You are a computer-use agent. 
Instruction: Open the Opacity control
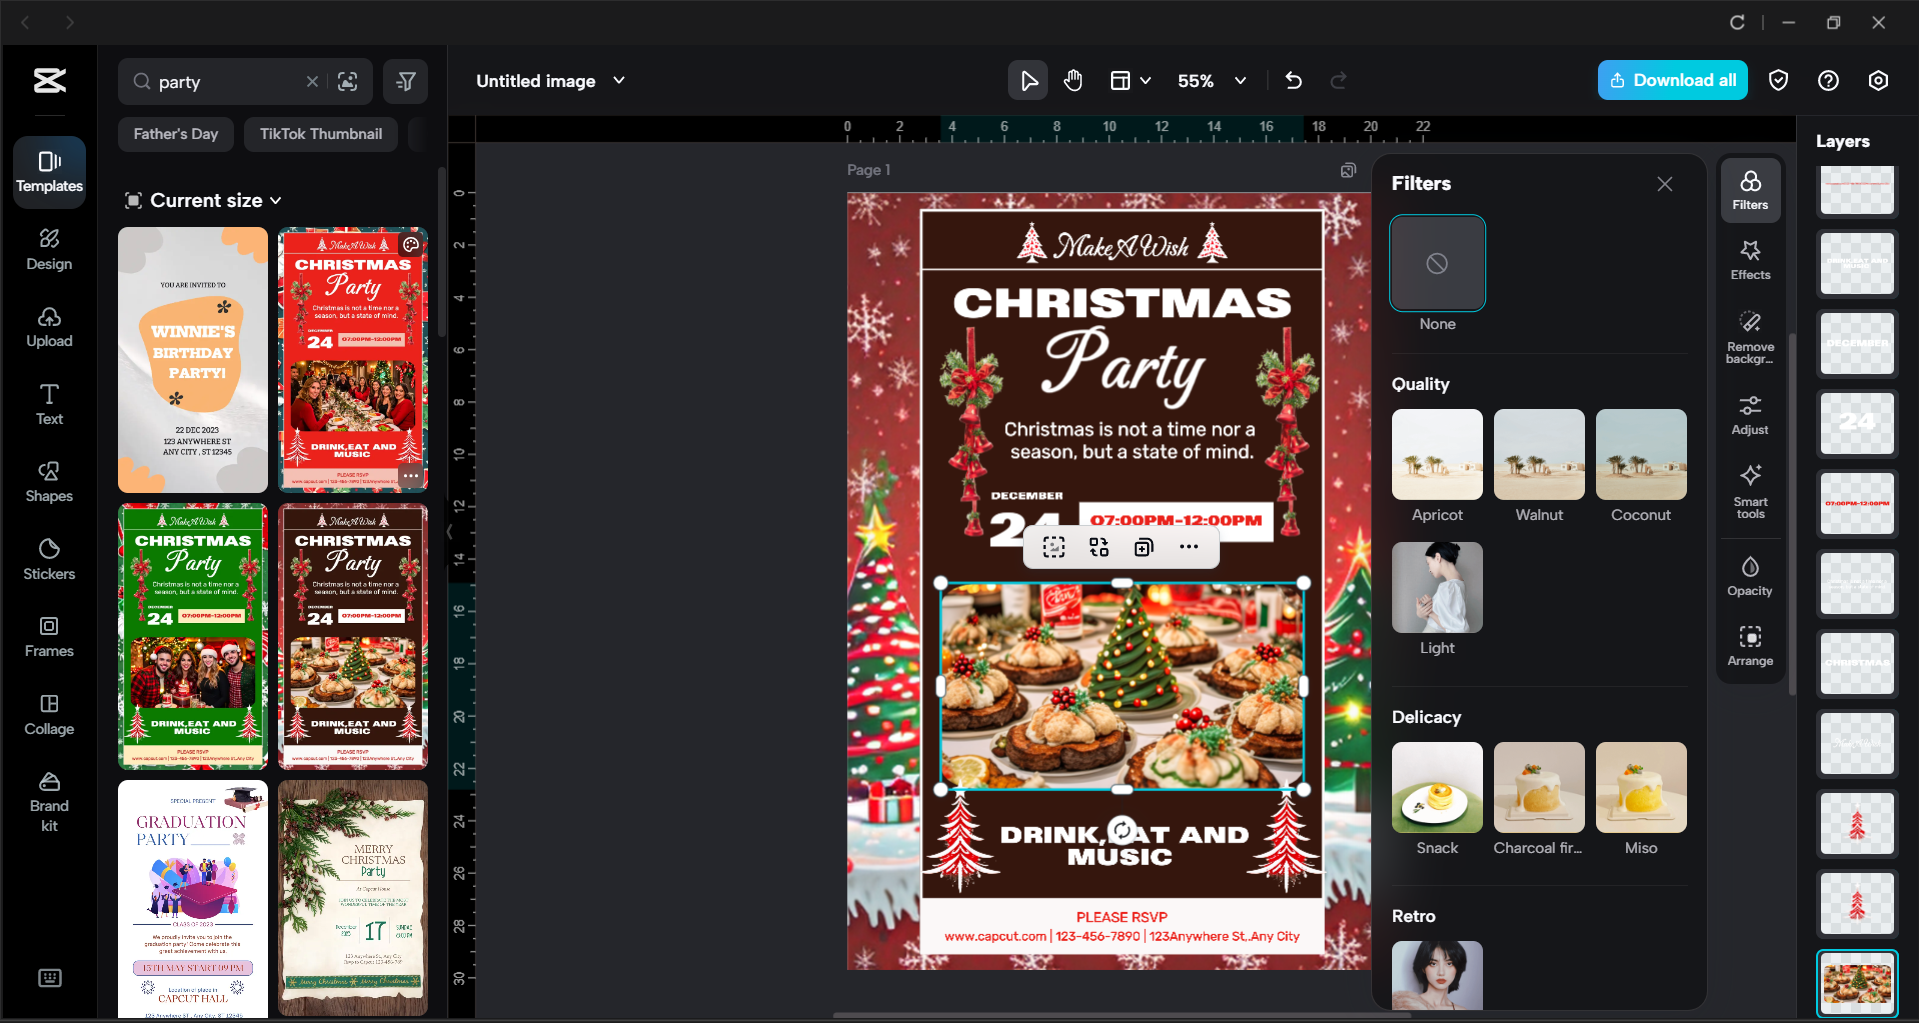tap(1749, 575)
